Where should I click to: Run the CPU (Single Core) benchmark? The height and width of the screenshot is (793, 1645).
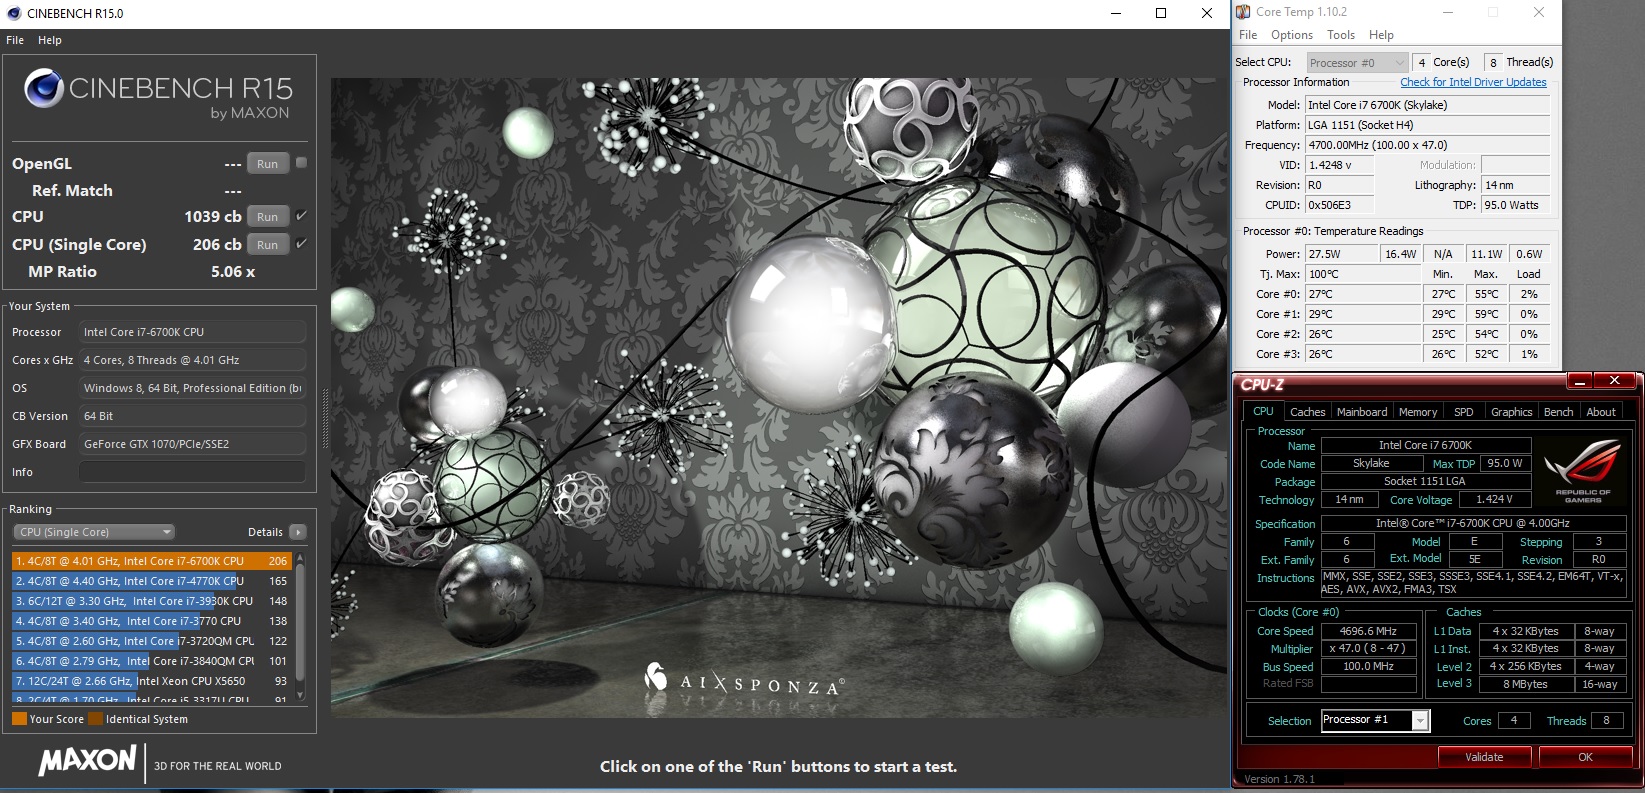pos(267,245)
